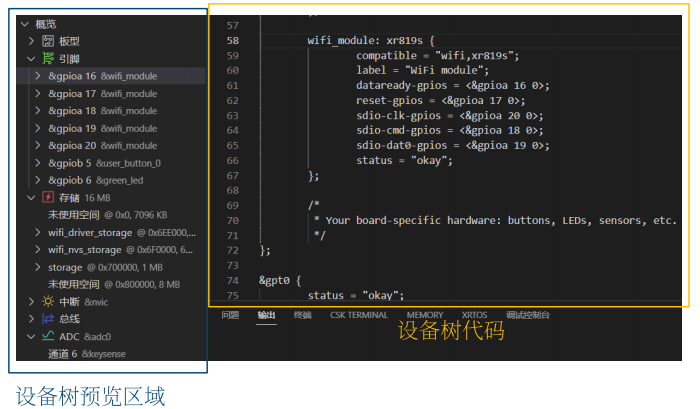Open the XRTOS tab

(474, 315)
